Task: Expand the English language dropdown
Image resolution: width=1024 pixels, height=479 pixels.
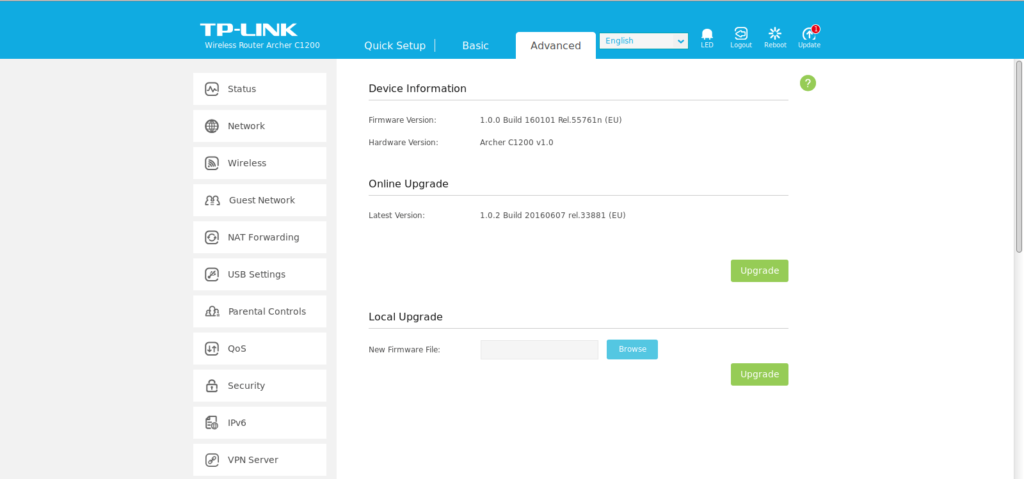Action: [x=643, y=41]
